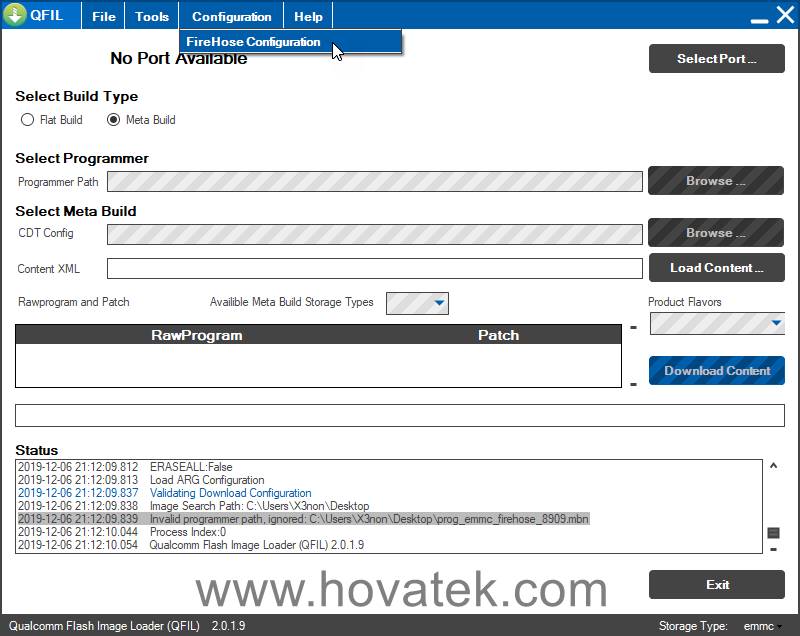Click the minus icon below RawProgram table

coord(633,385)
